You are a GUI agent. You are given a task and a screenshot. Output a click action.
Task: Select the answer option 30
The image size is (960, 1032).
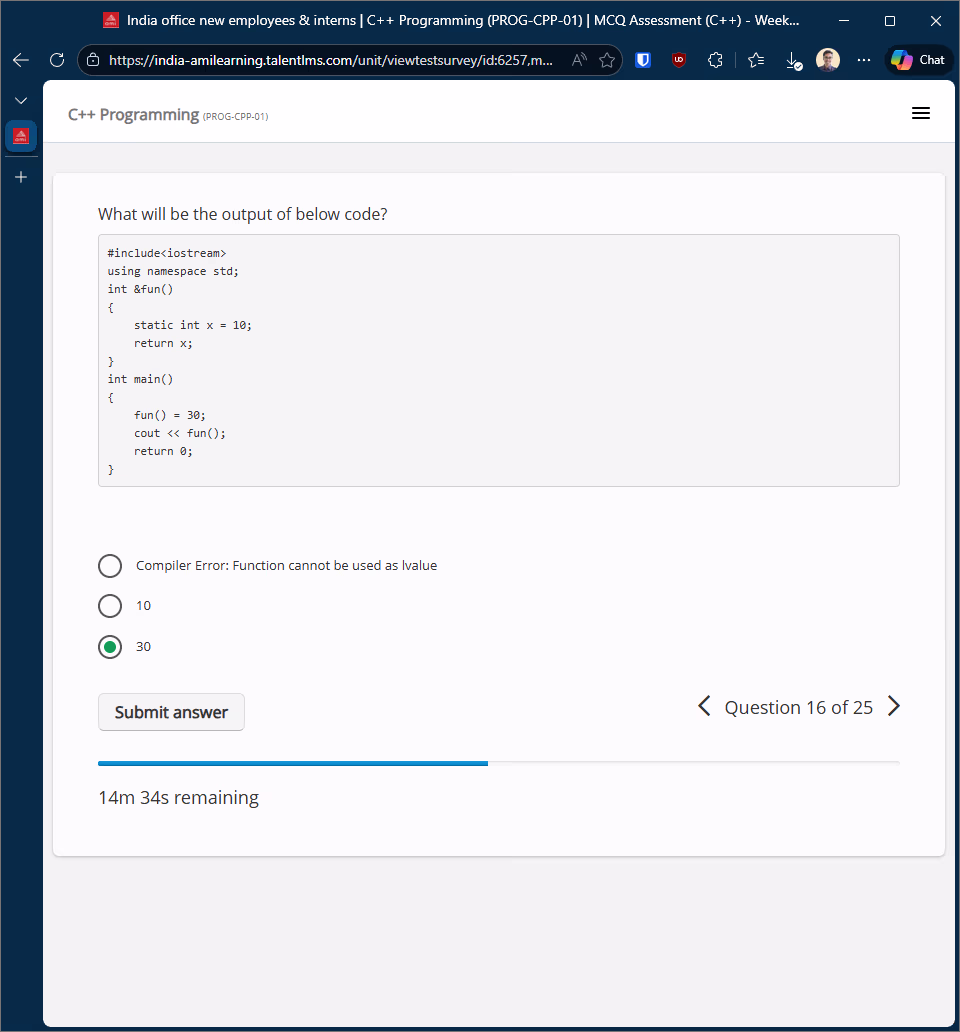[x=110, y=647]
